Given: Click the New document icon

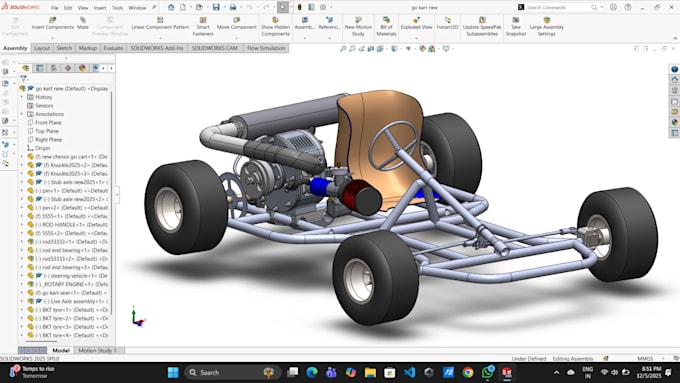Looking at the screenshot, I should tap(183, 7).
